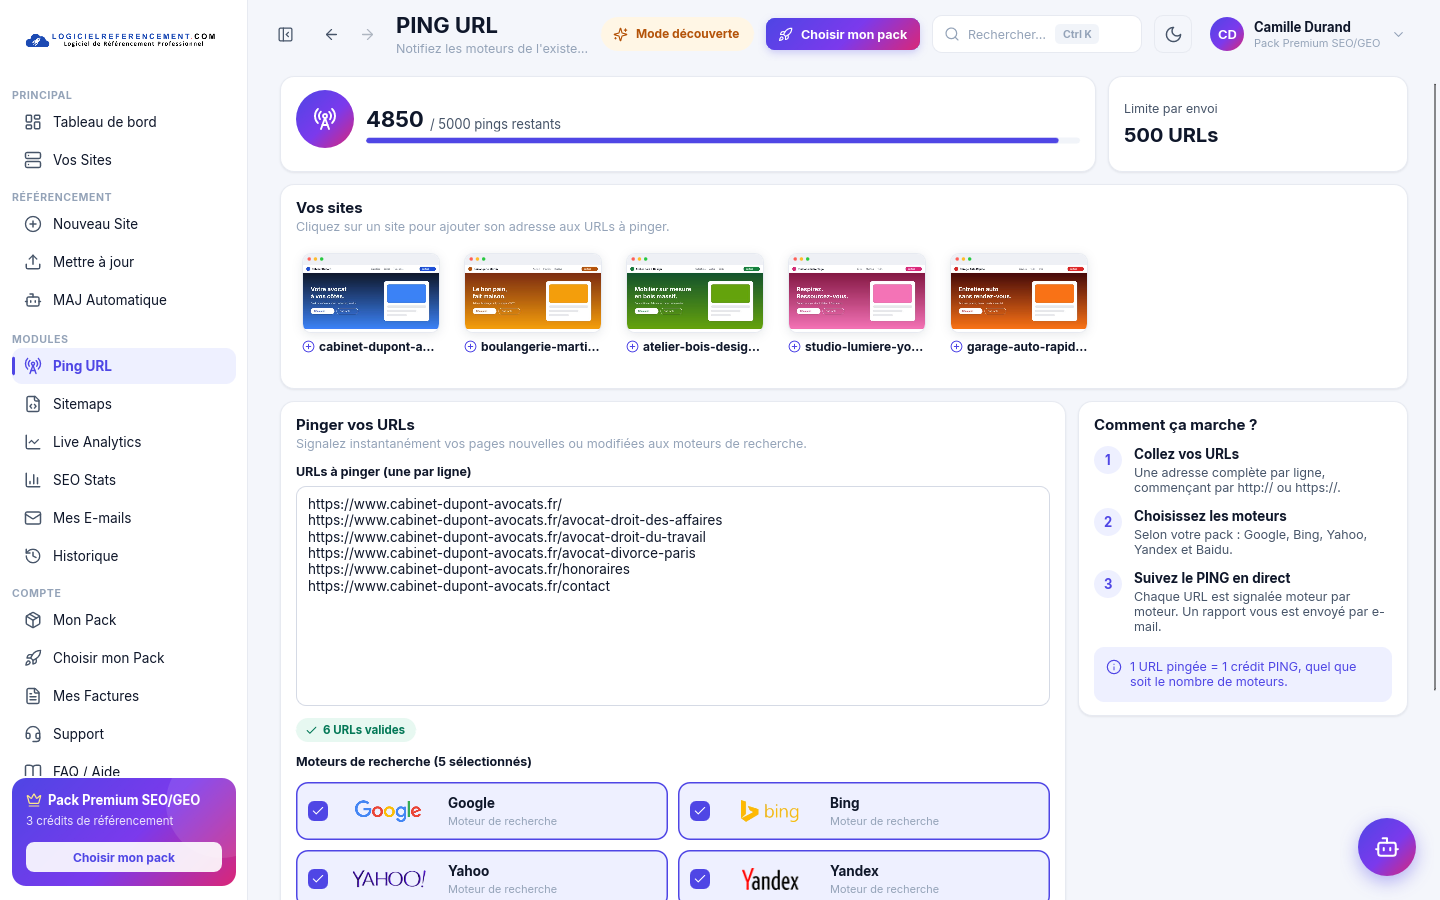Screen dimensions: 1440x900
Task: Open Sitemaps in sidebar
Action: (x=124, y=404)
